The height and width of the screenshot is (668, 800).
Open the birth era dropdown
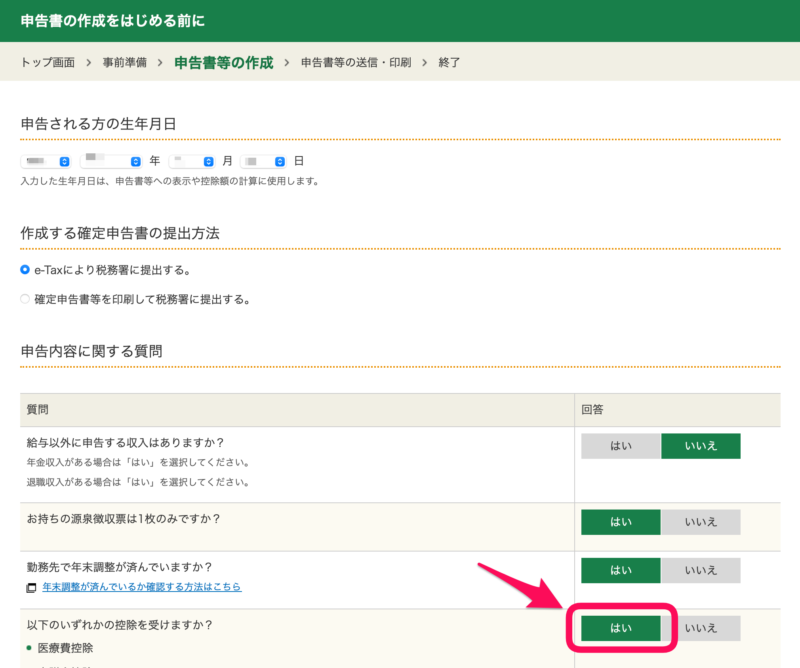click(46, 161)
